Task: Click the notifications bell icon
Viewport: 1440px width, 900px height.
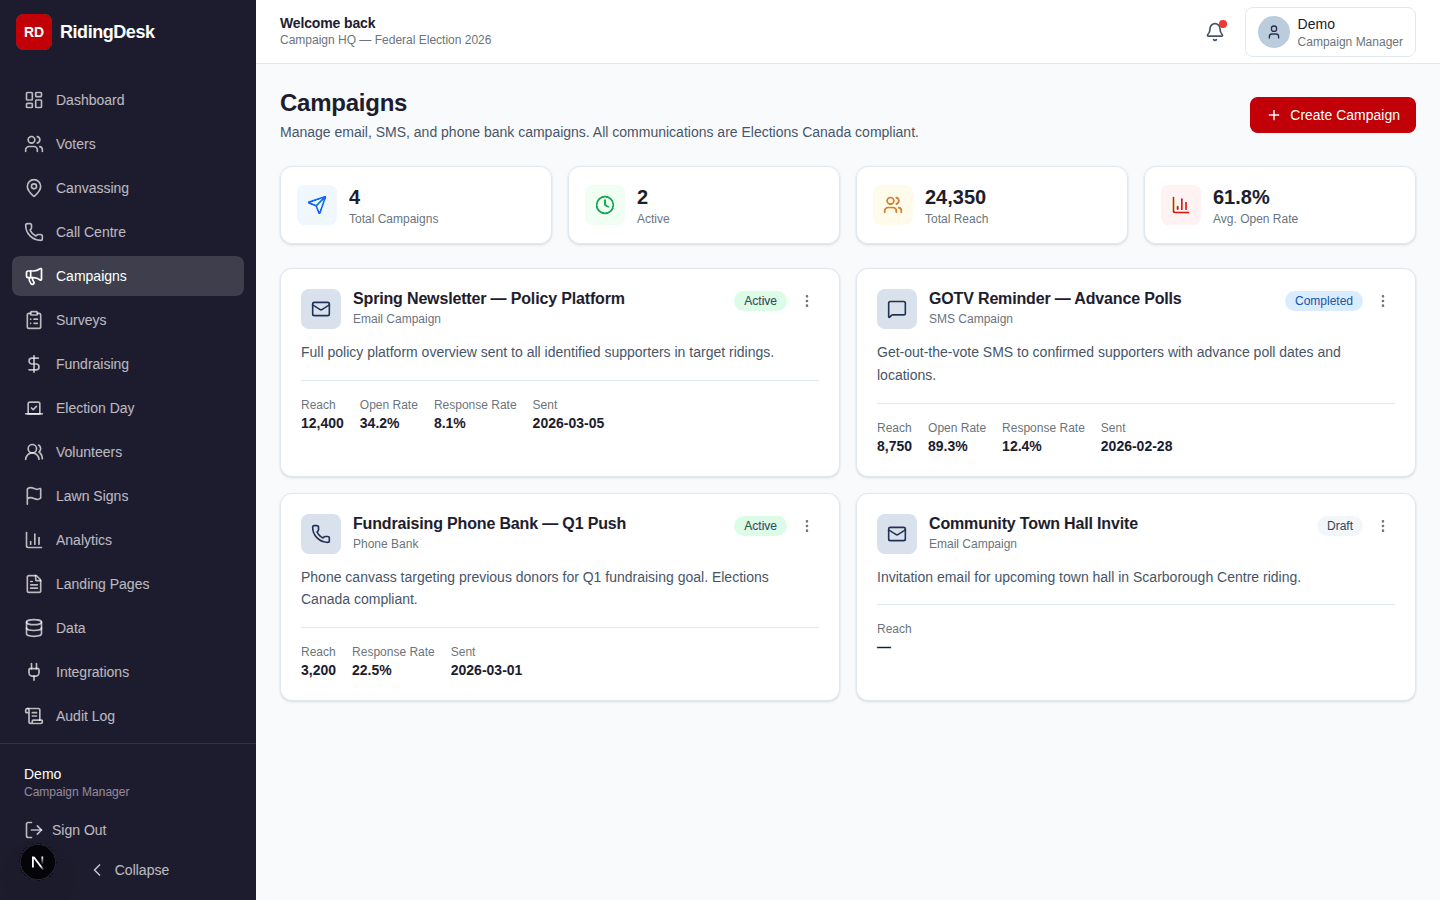Action: tap(1214, 32)
